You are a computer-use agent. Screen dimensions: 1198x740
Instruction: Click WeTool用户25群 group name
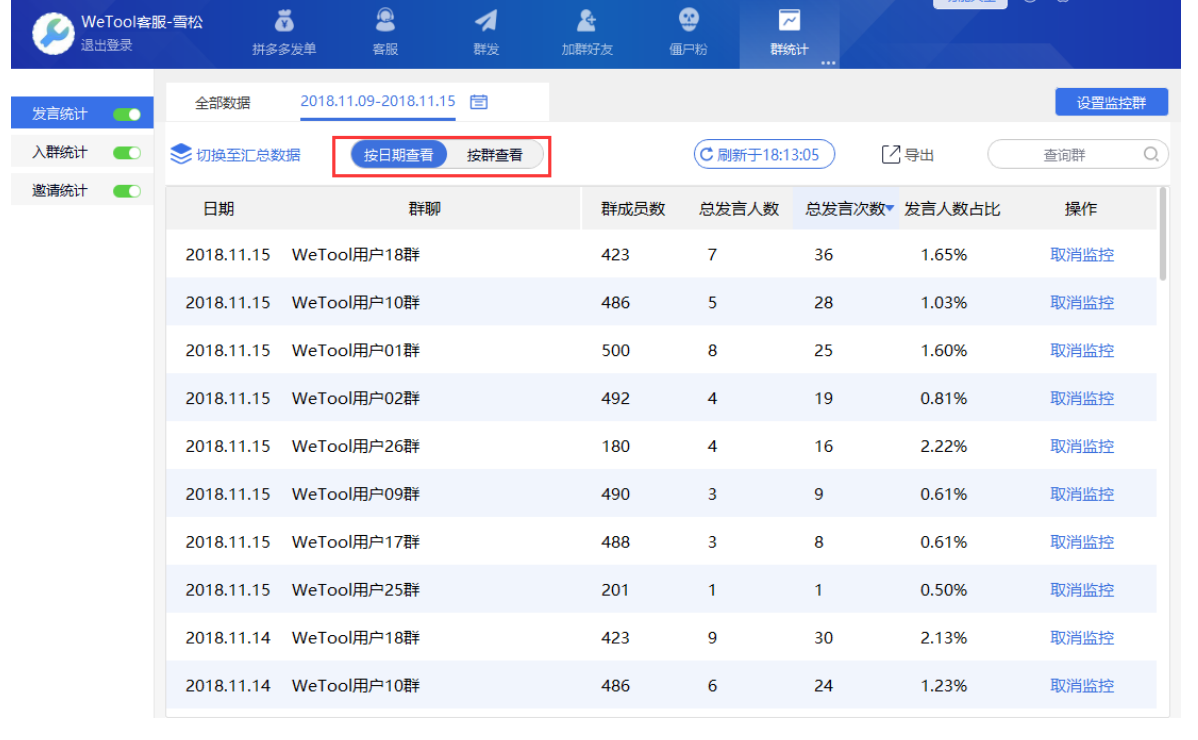coord(356,590)
